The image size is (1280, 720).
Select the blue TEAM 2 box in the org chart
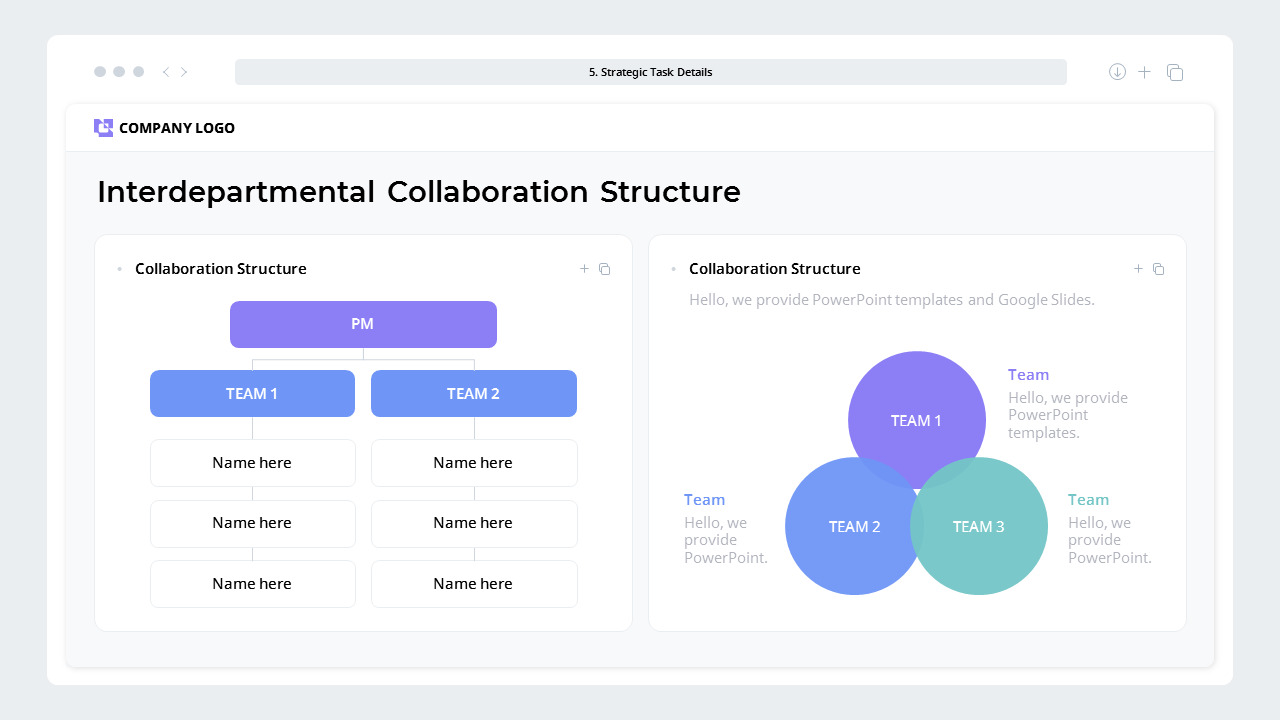click(474, 393)
